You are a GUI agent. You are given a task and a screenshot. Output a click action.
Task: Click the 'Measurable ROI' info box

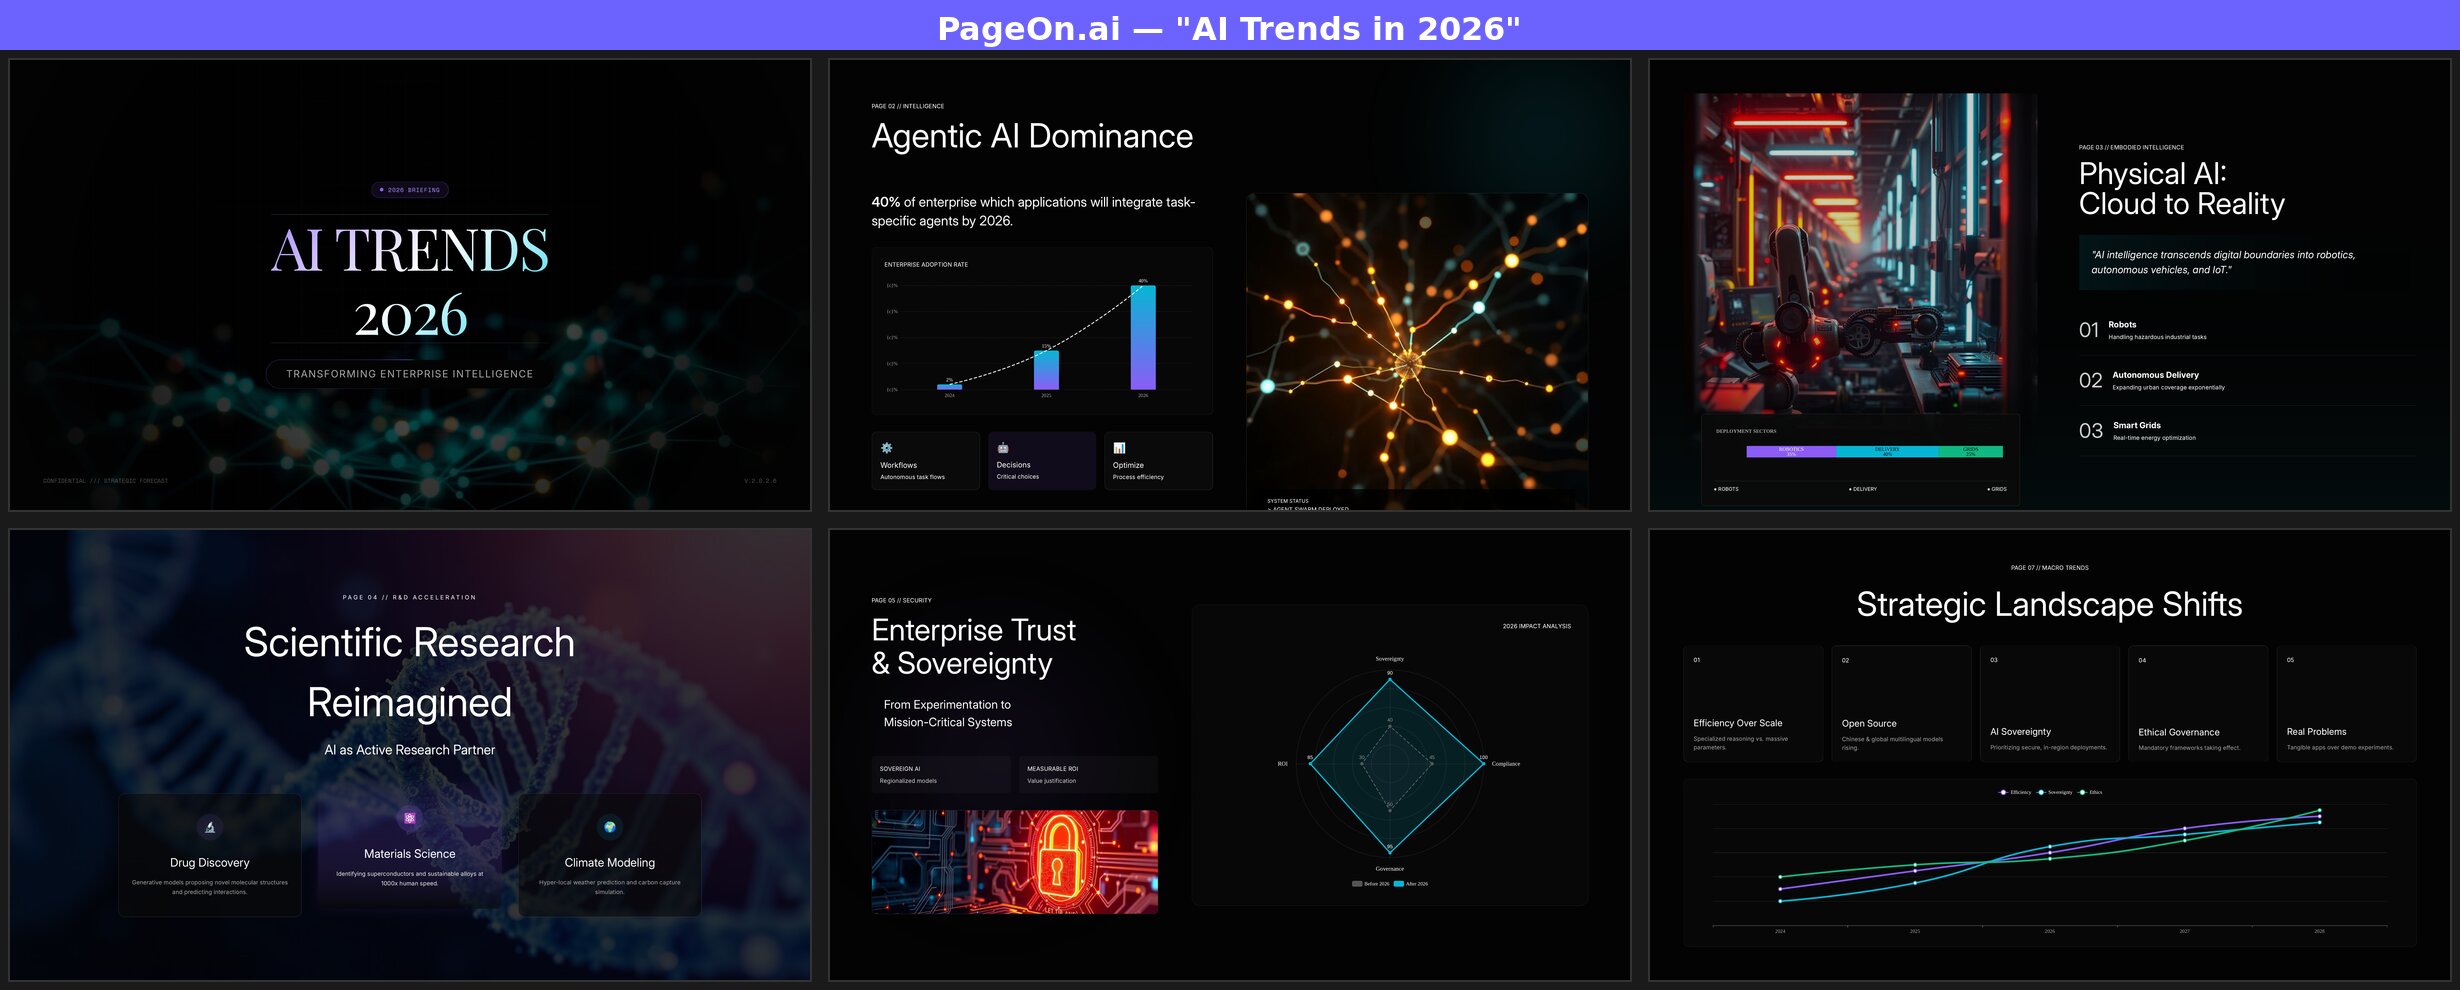pyautogui.click(x=1088, y=774)
